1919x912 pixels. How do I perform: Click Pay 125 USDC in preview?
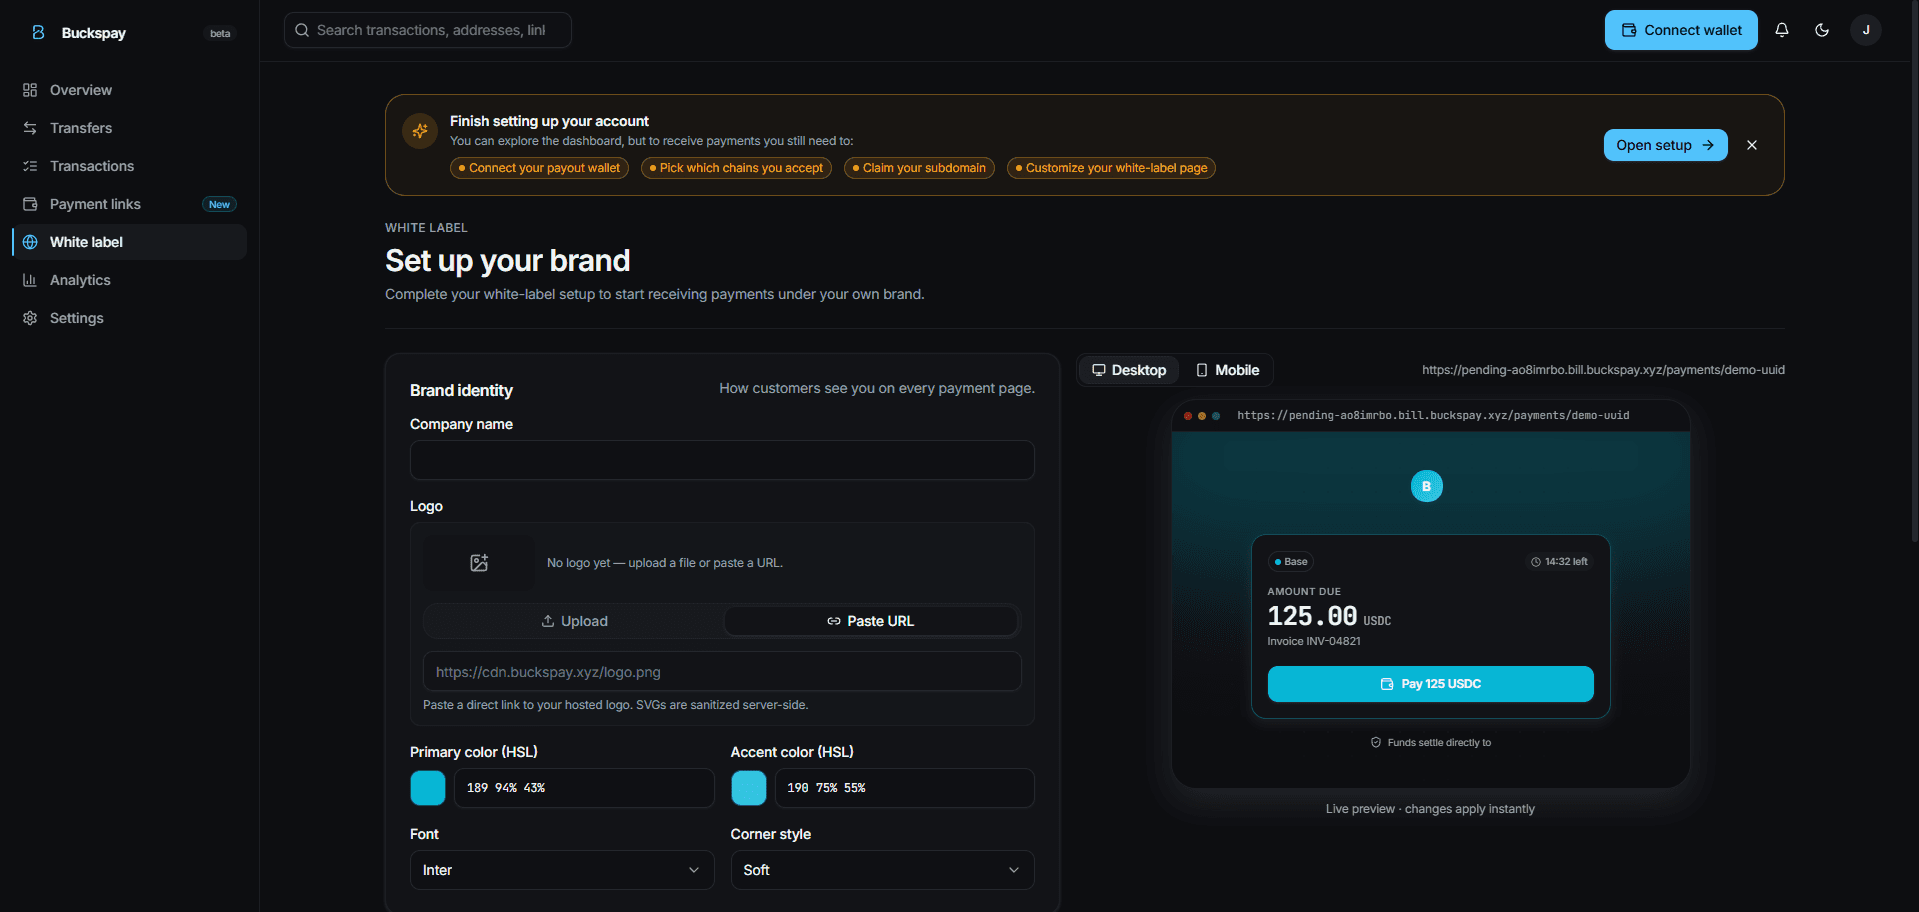click(x=1430, y=684)
